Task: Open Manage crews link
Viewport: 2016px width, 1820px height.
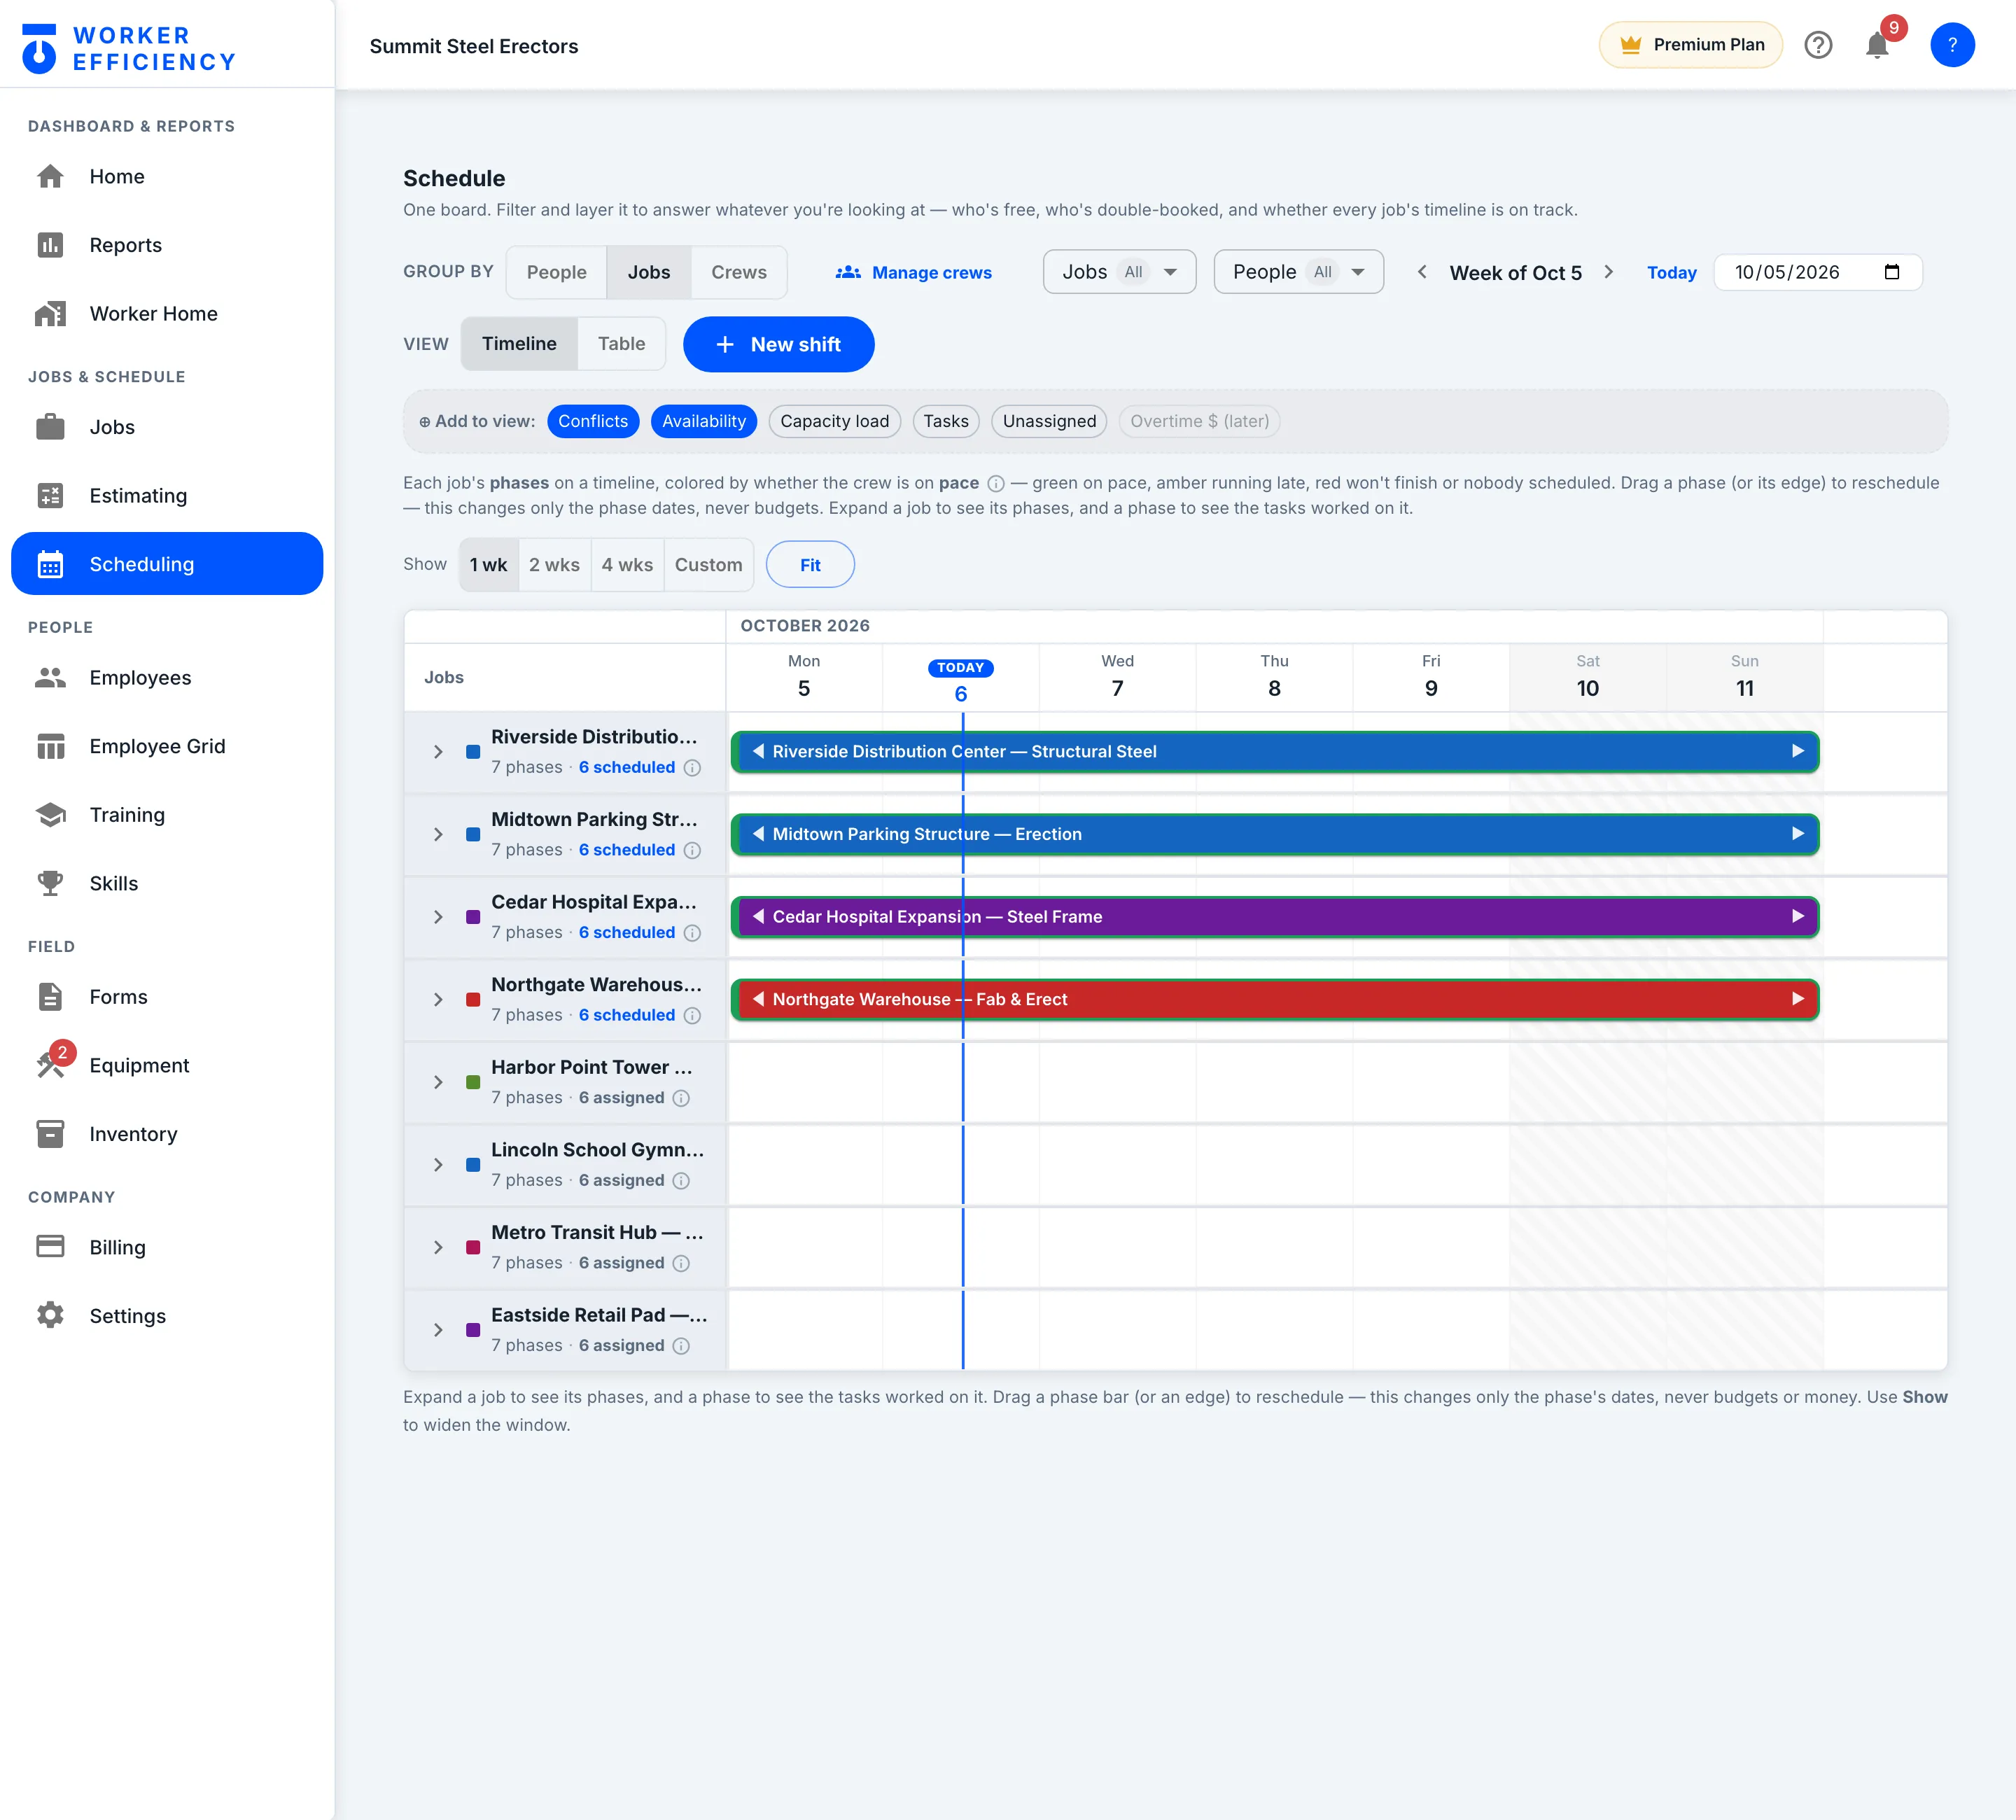Action: pyautogui.click(x=913, y=272)
